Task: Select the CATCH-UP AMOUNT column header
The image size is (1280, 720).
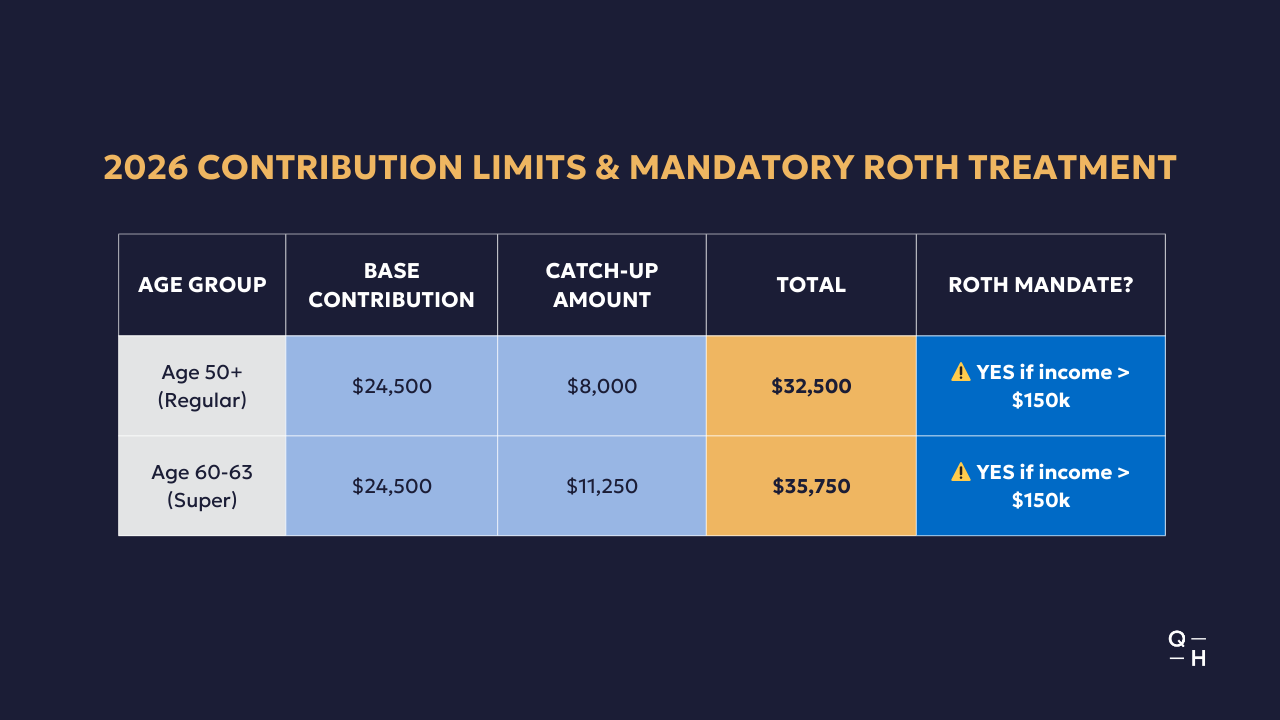Action: pos(602,285)
